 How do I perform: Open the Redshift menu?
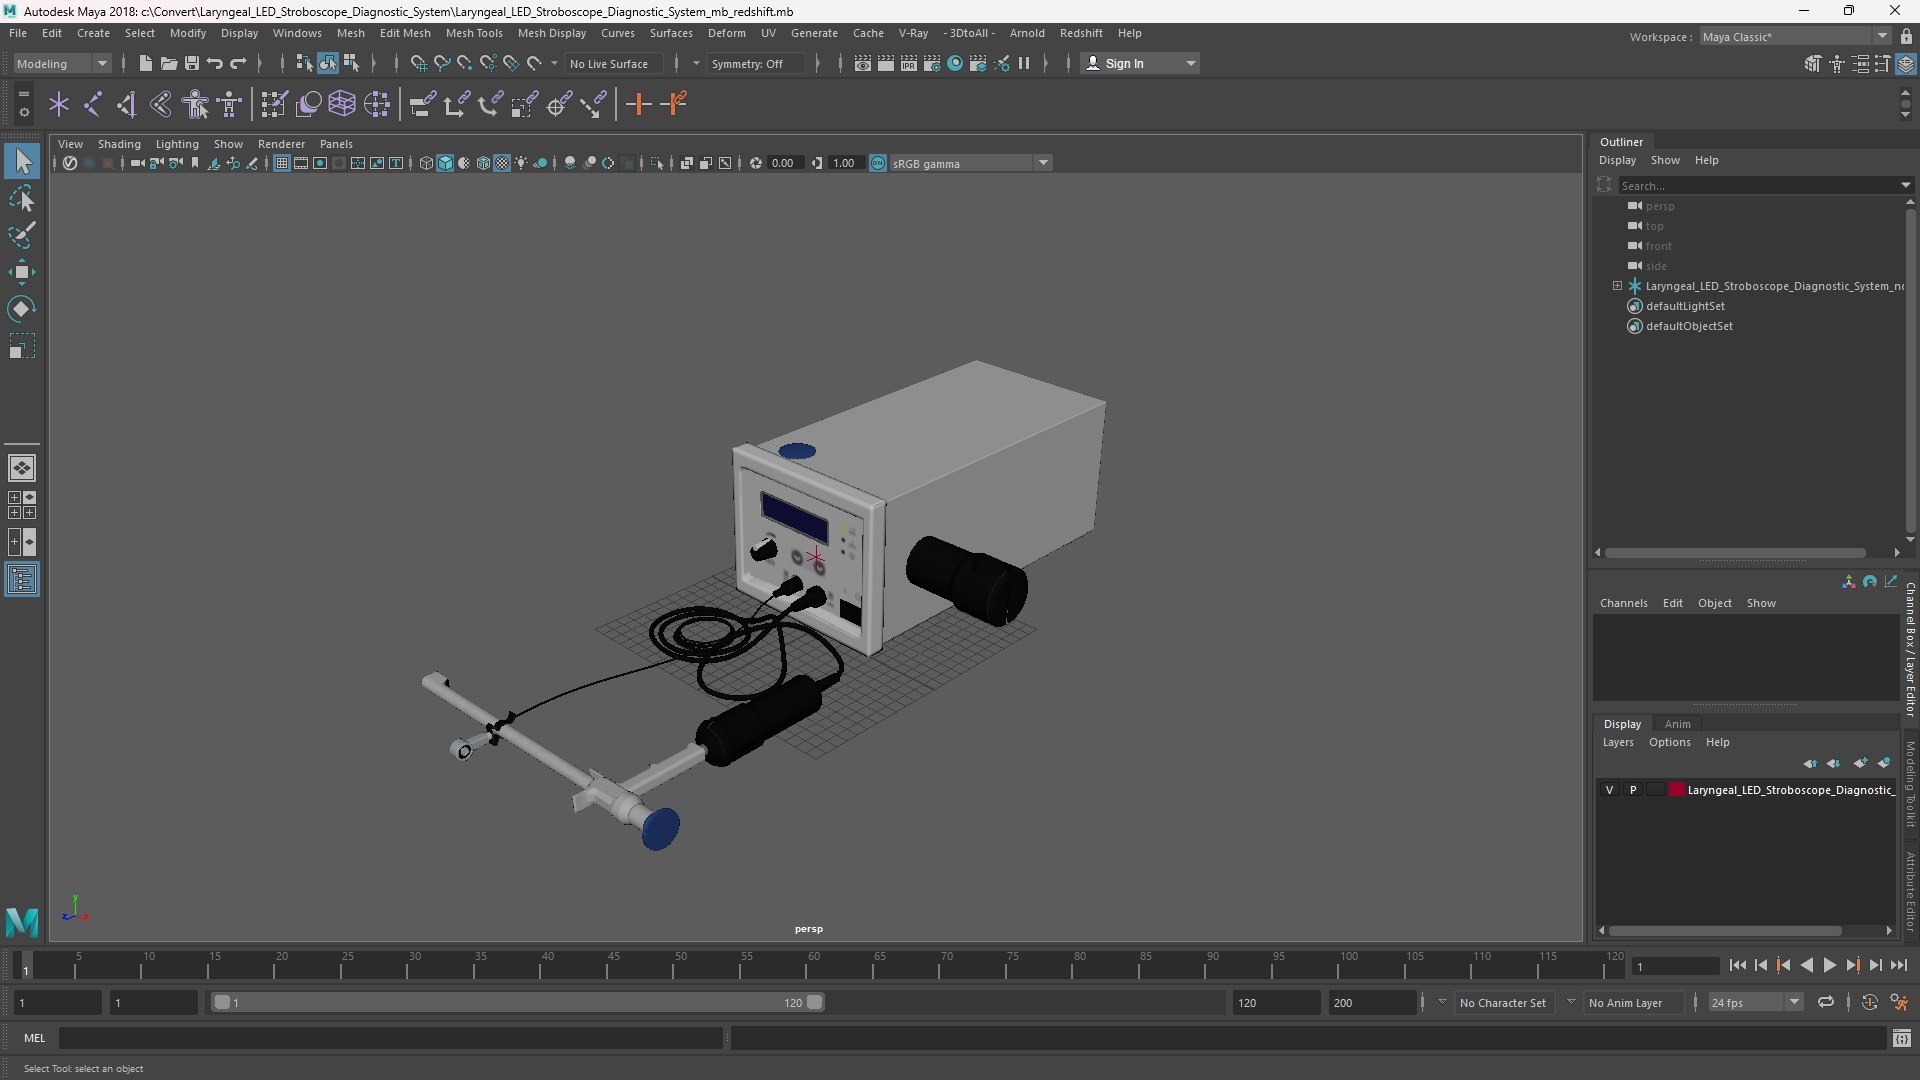(1081, 33)
